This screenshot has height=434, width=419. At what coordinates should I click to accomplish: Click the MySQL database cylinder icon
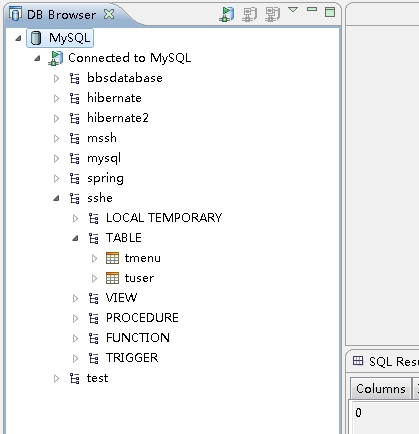[x=36, y=38]
